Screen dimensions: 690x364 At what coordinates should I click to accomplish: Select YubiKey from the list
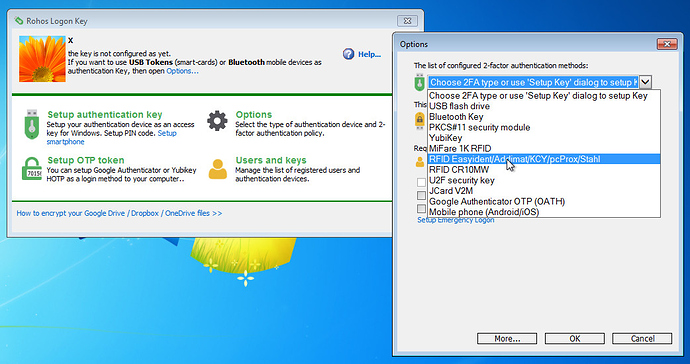[x=544, y=138]
